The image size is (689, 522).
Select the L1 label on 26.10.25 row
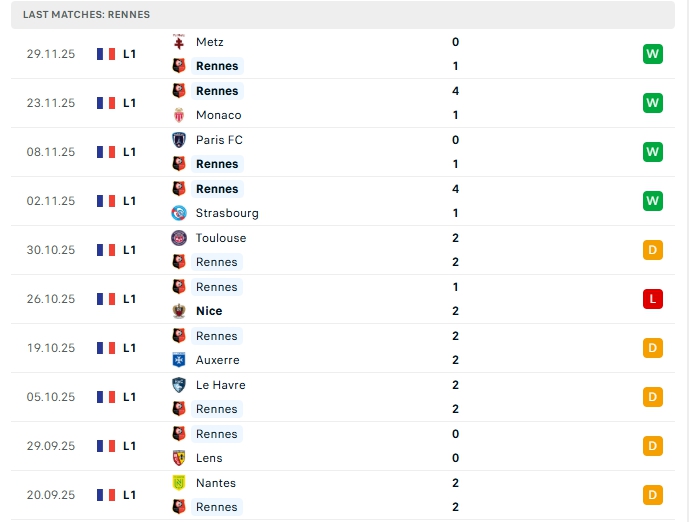(130, 299)
